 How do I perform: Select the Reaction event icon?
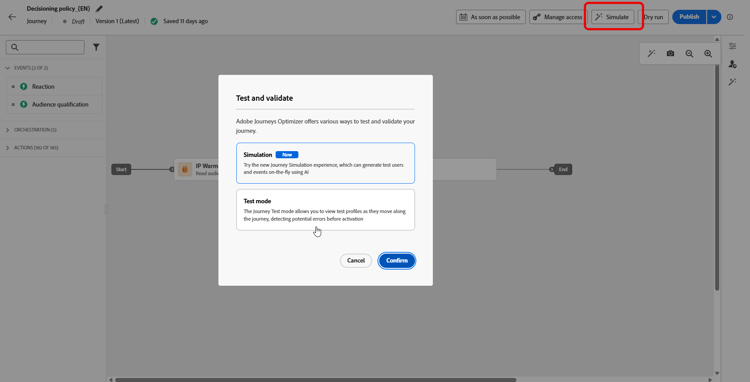click(23, 87)
